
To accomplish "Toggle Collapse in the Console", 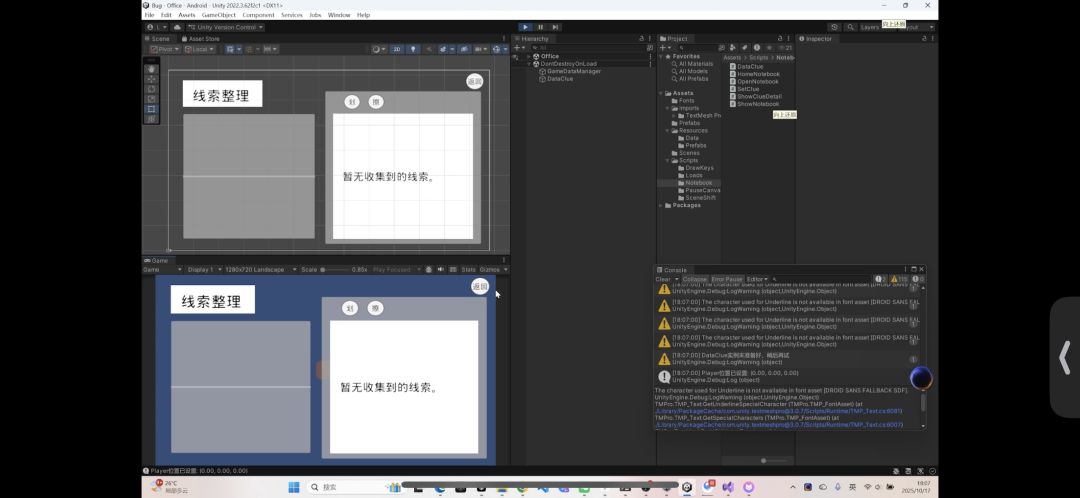I will pyautogui.click(x=696, y=279).
